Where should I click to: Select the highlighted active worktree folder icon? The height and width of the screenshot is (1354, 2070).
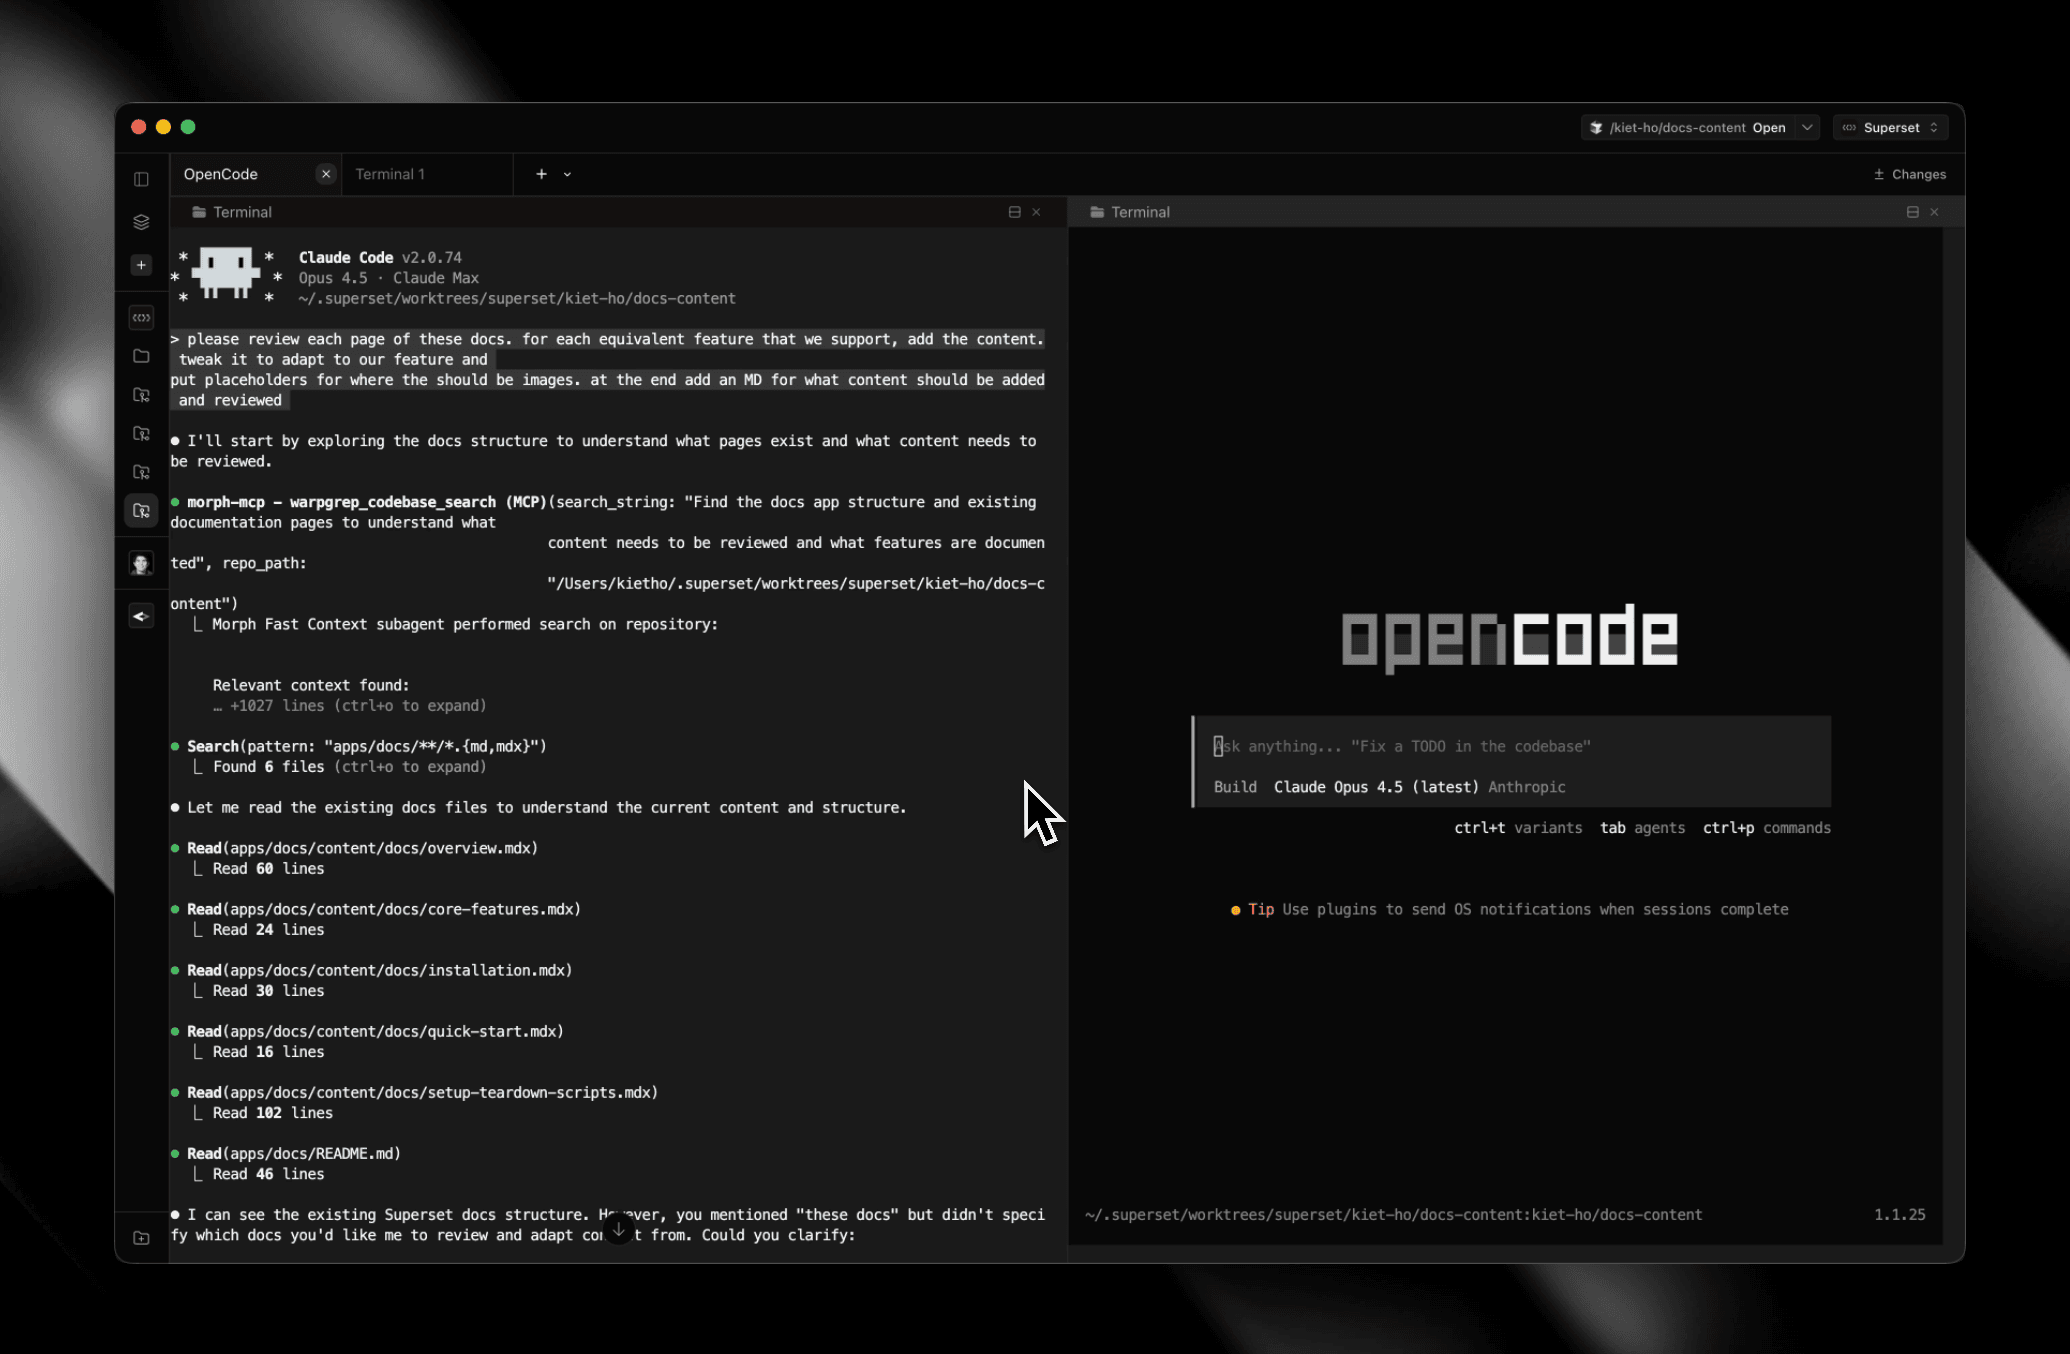(141, 511)
